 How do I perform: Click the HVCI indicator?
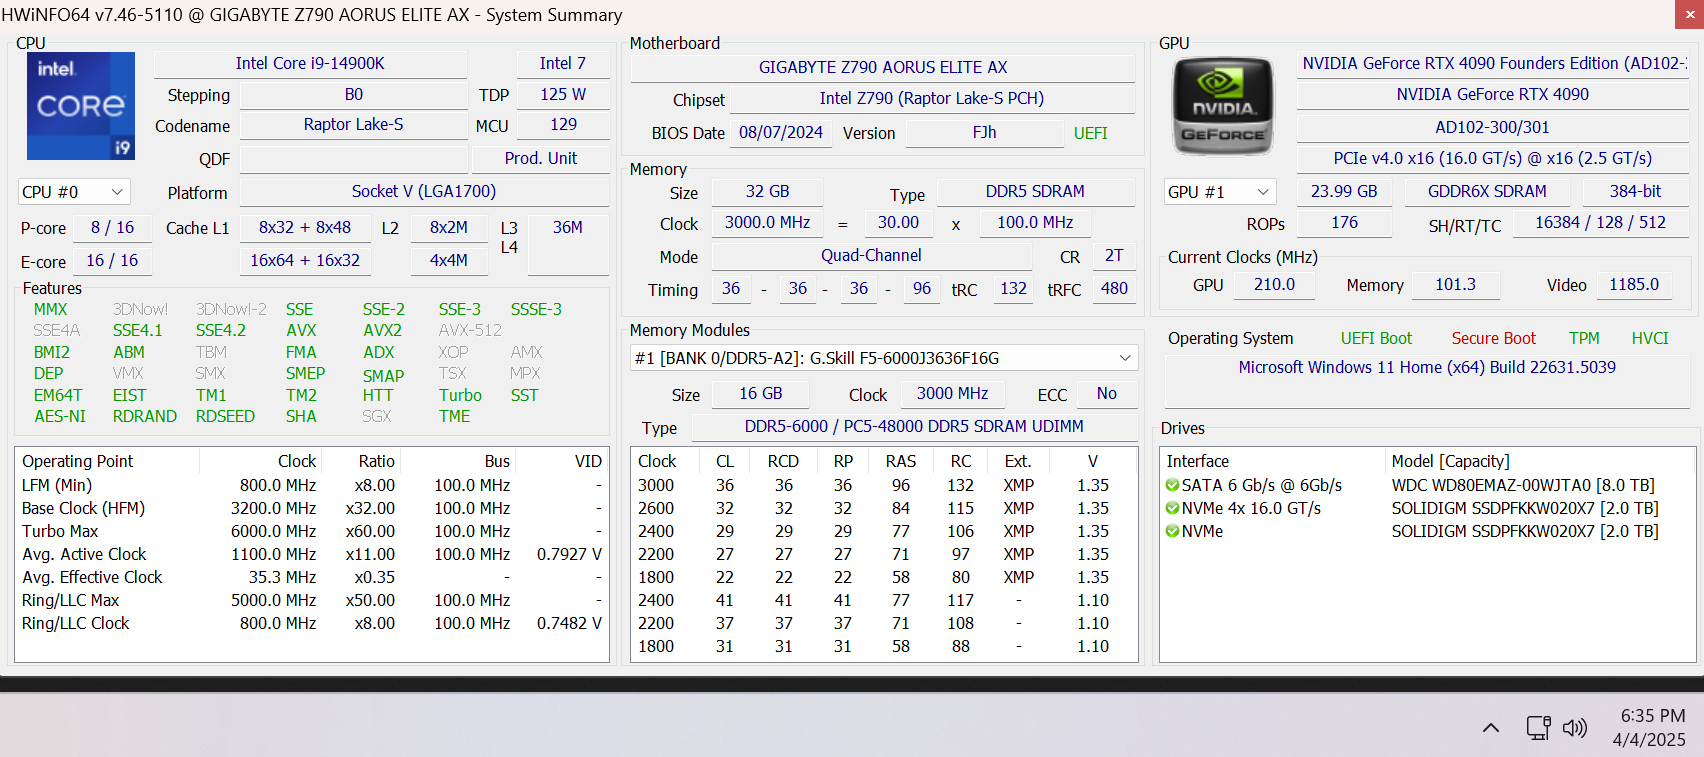click(1650, 338)
